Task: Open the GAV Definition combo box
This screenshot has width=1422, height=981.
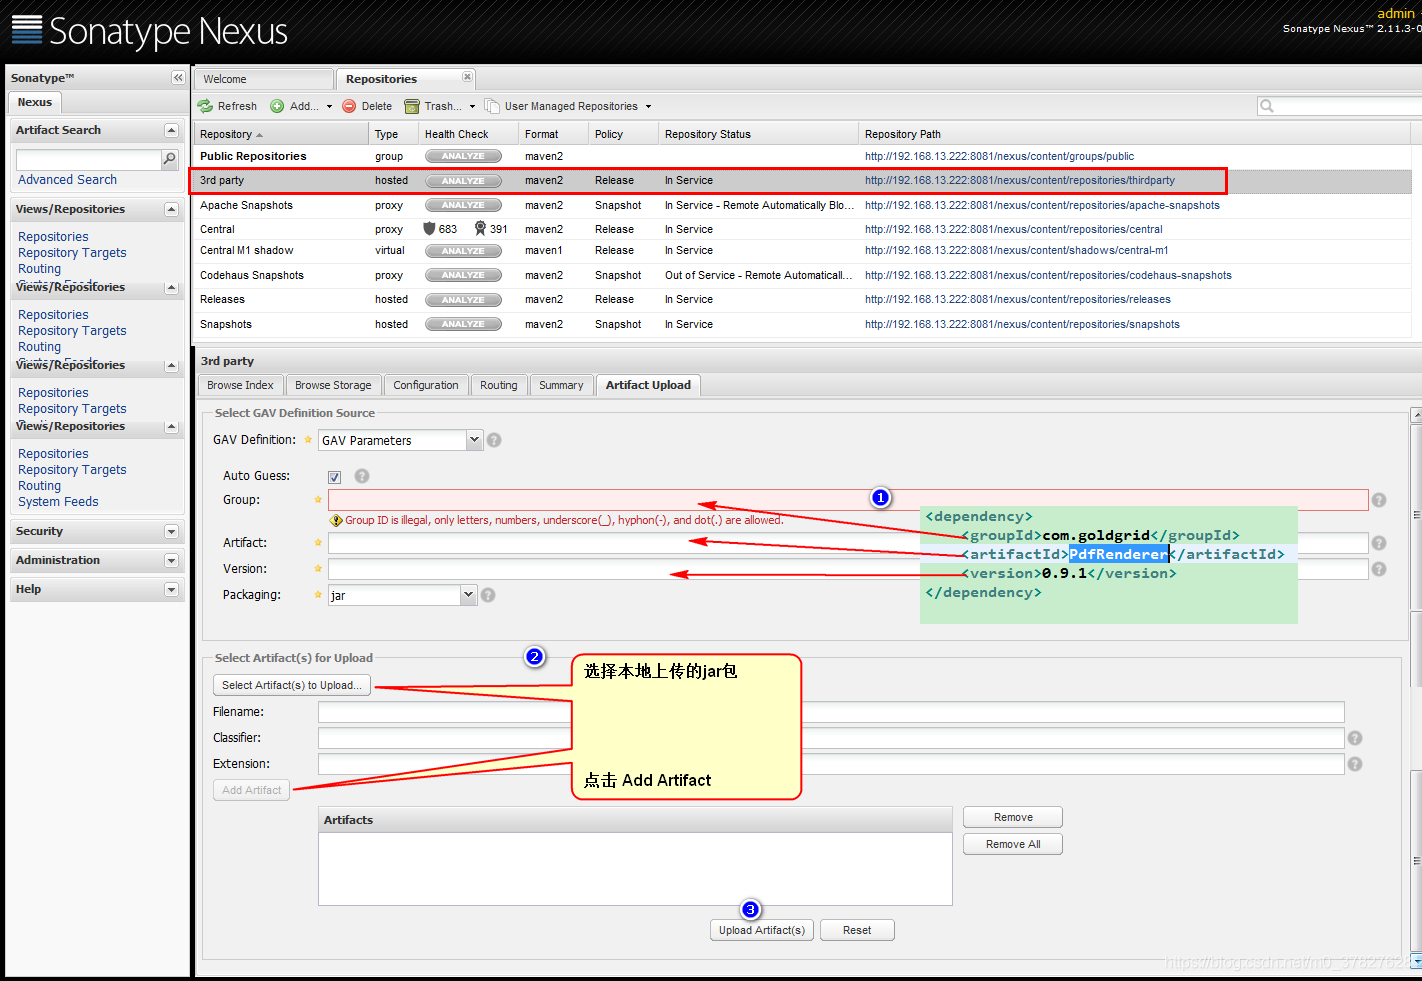Action: point(475,440)
